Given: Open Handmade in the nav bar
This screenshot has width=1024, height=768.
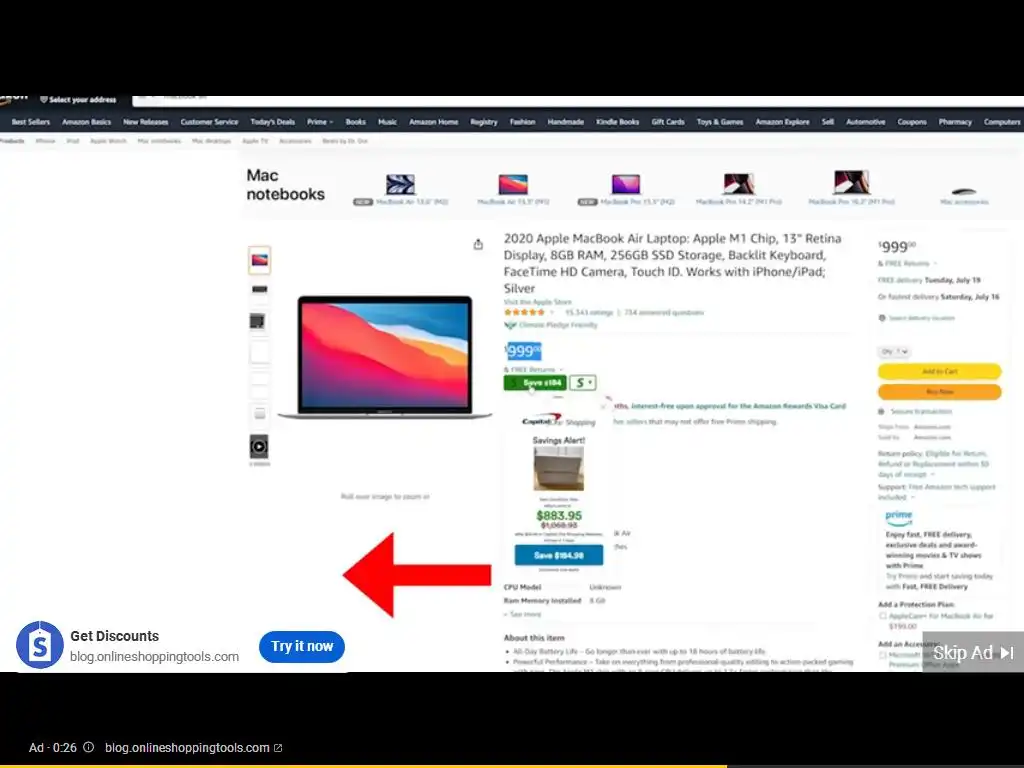Looking at the screenshot, I should click(566, 122).
